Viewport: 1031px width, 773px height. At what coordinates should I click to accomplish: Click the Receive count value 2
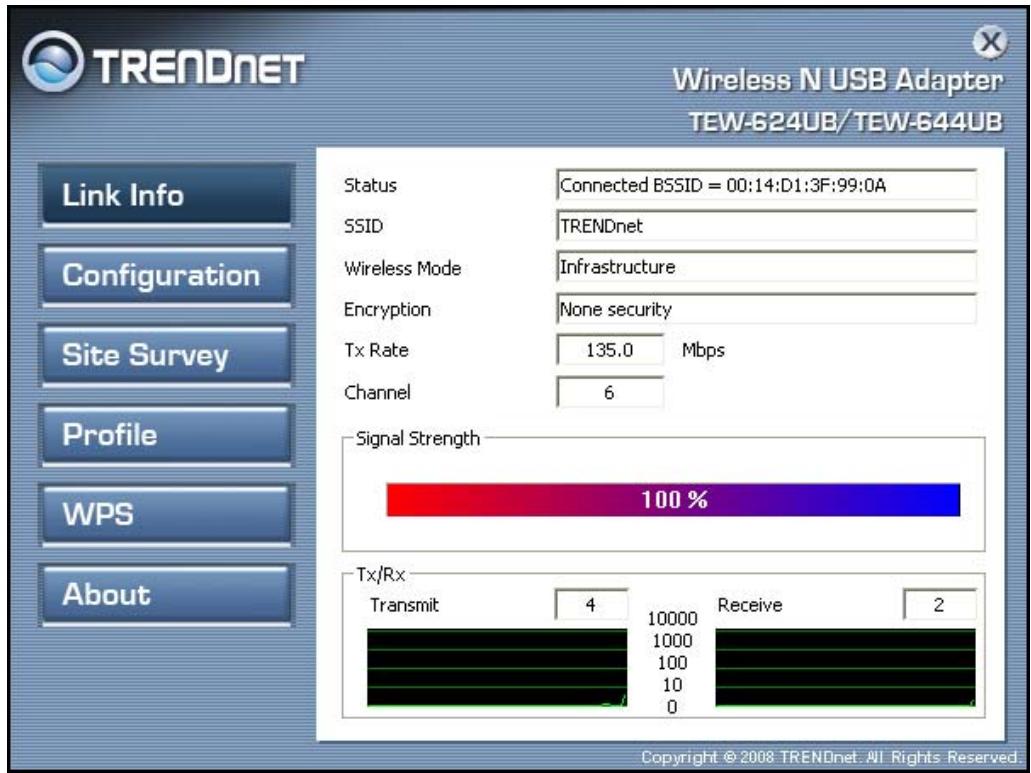939,605
